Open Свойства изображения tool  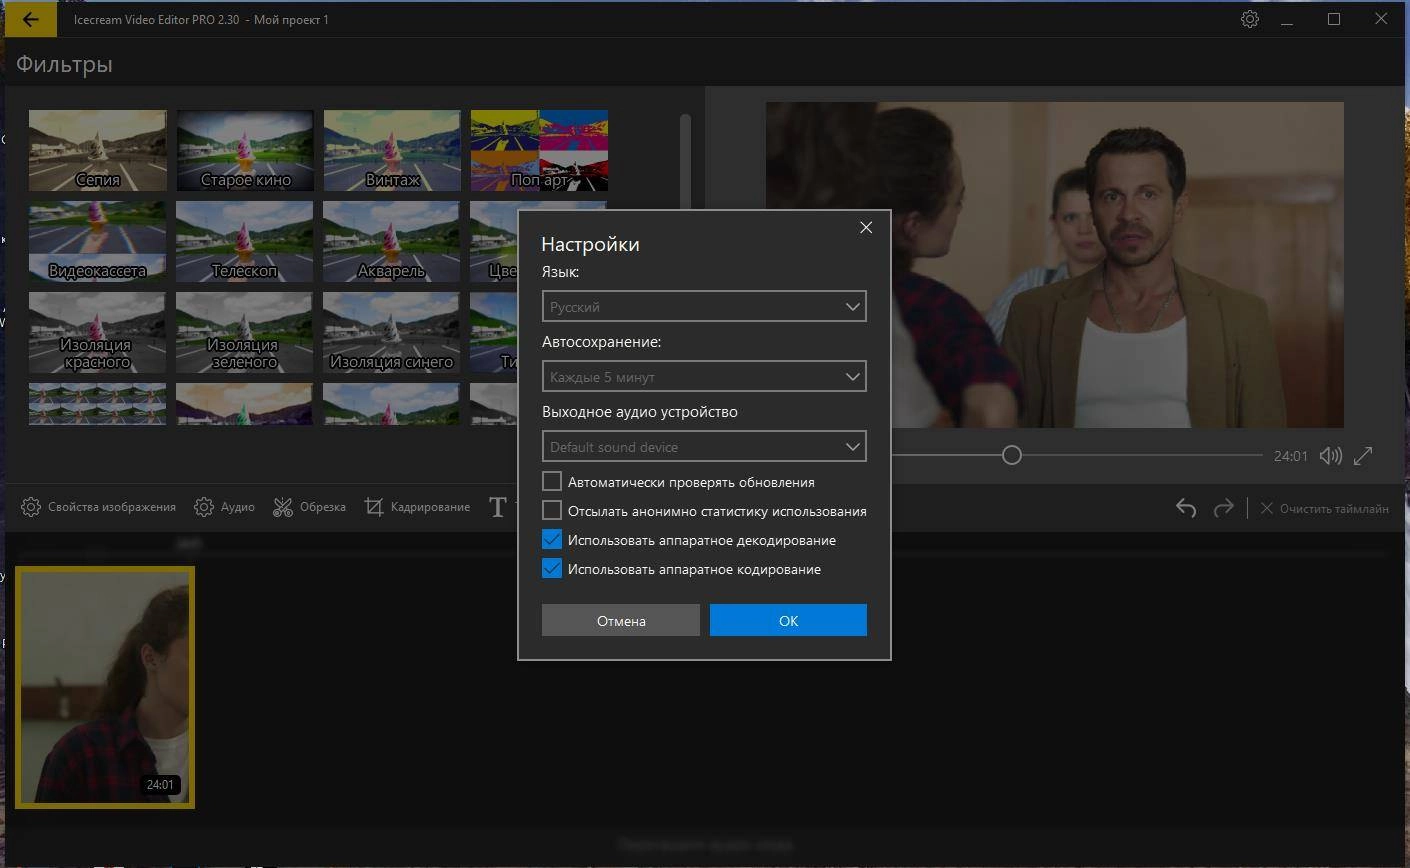[x=98, y=507]
